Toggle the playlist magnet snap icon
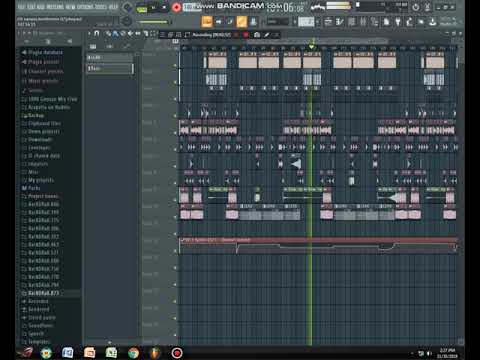Image resolution: width=480 pixels, height=360 pixels. coord(96,33)
